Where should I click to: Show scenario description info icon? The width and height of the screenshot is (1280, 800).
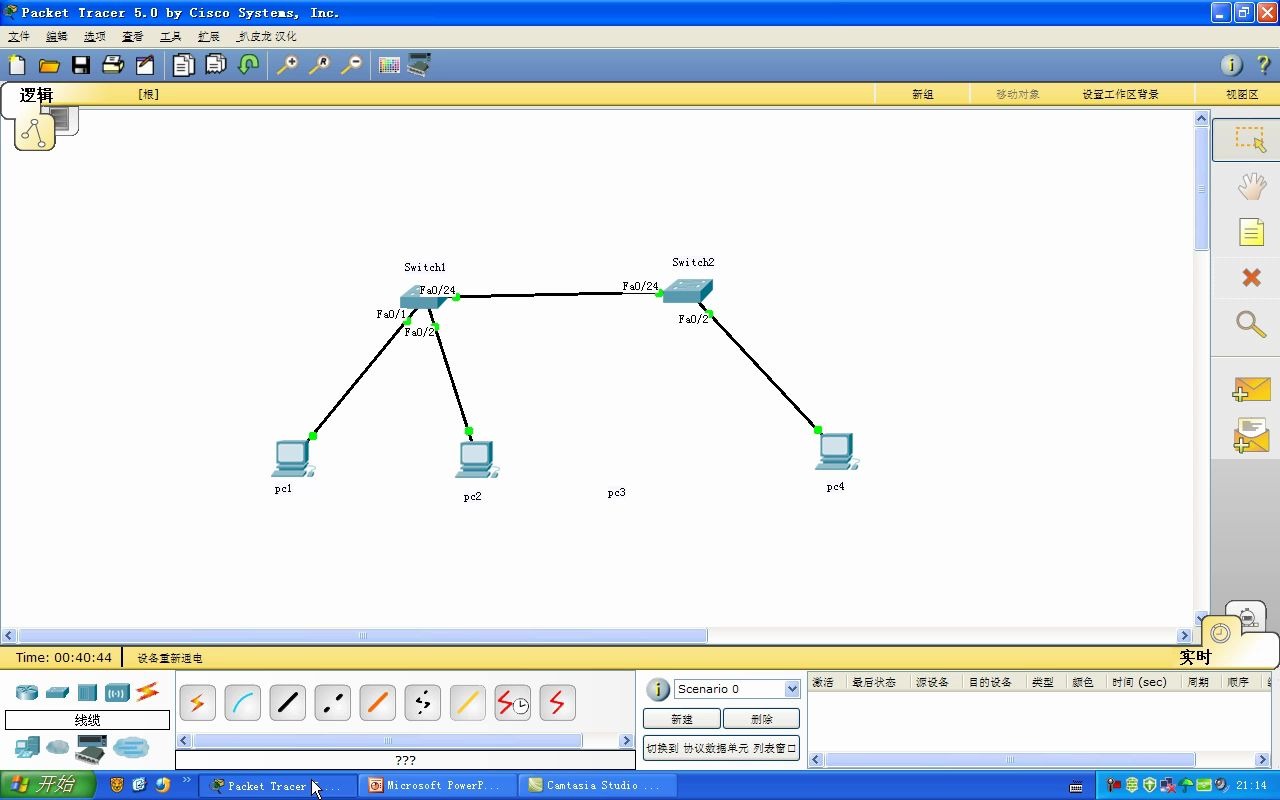[658, 689]
